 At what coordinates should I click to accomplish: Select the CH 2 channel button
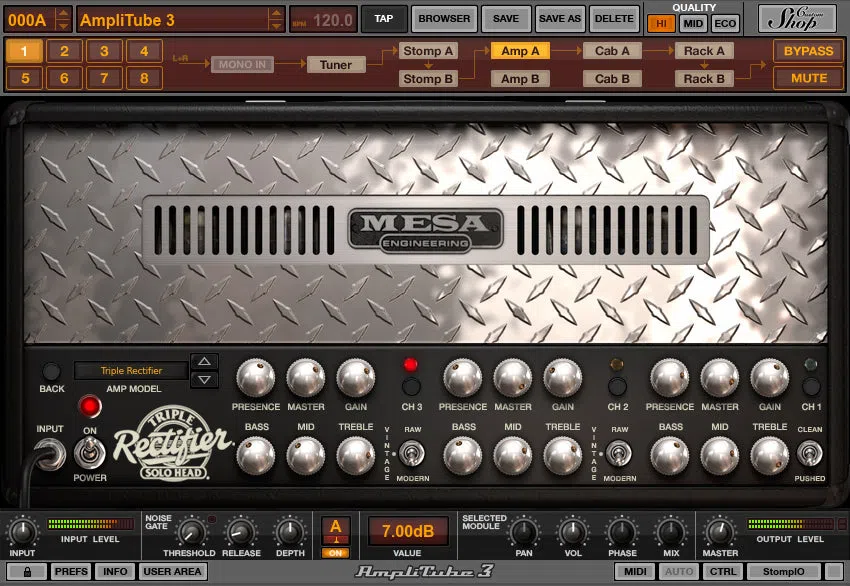pos(617,387)
